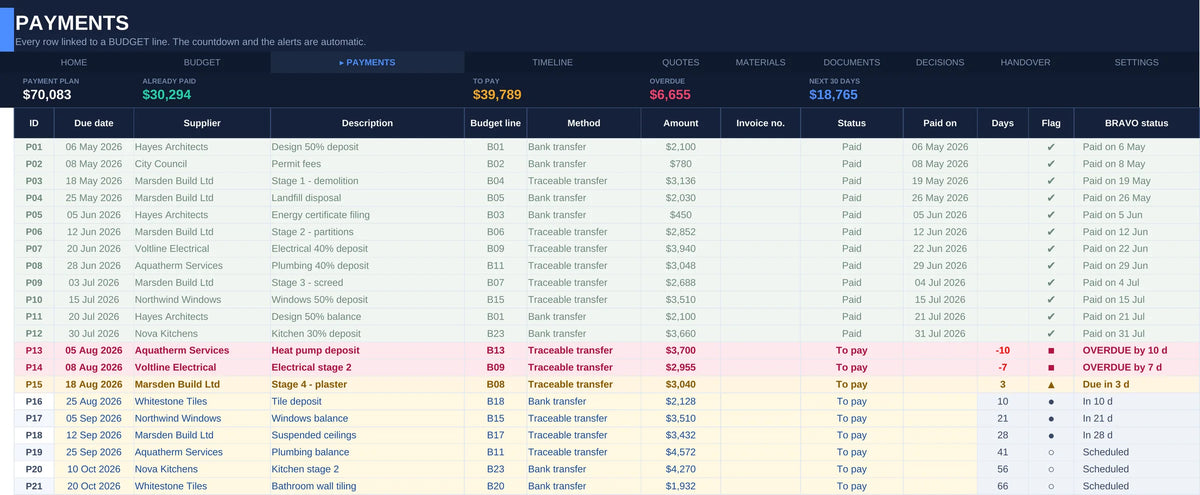
Task: Click the To pay status for P14
Action: click(x=851, y=368)
